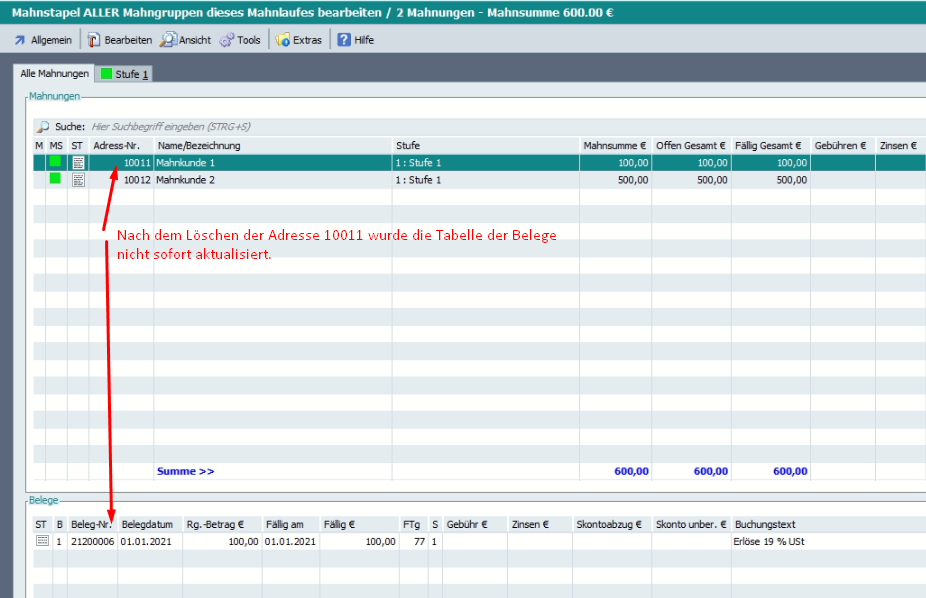The height and width of the screenshot is (598, 926).
Task: Click document status icon for Mahnkunde 2
Action: click(78, 180)
